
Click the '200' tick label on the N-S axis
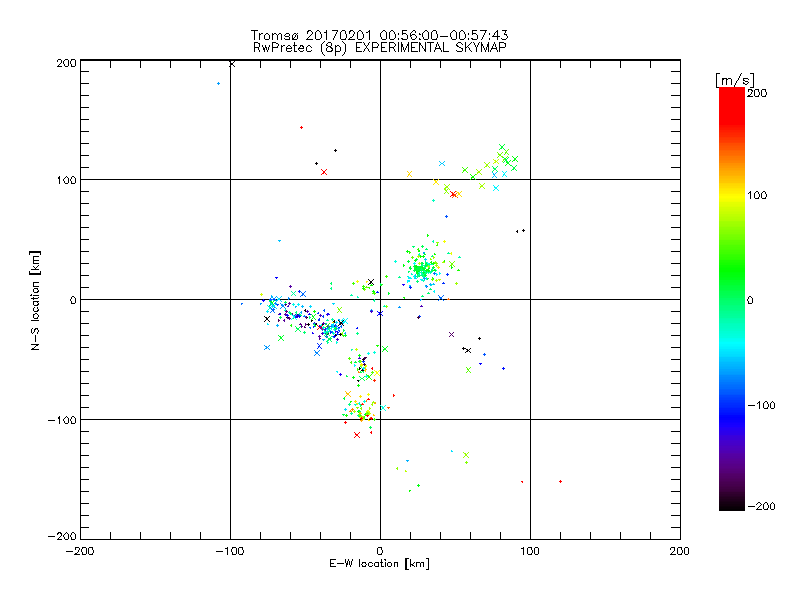click(66, 63)
